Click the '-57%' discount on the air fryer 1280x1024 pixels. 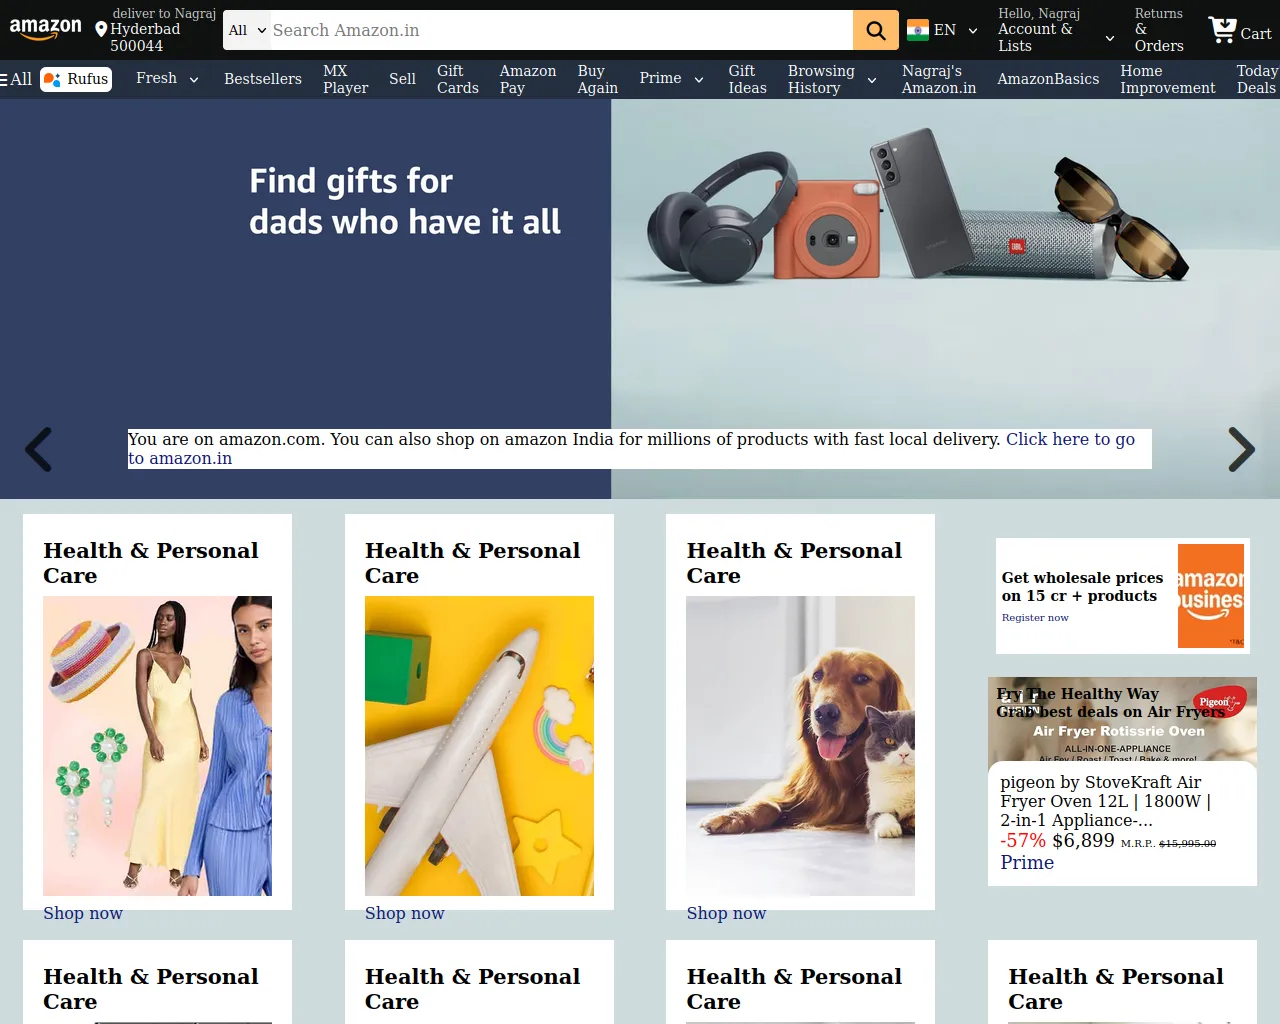click(x=1023, y=841)
